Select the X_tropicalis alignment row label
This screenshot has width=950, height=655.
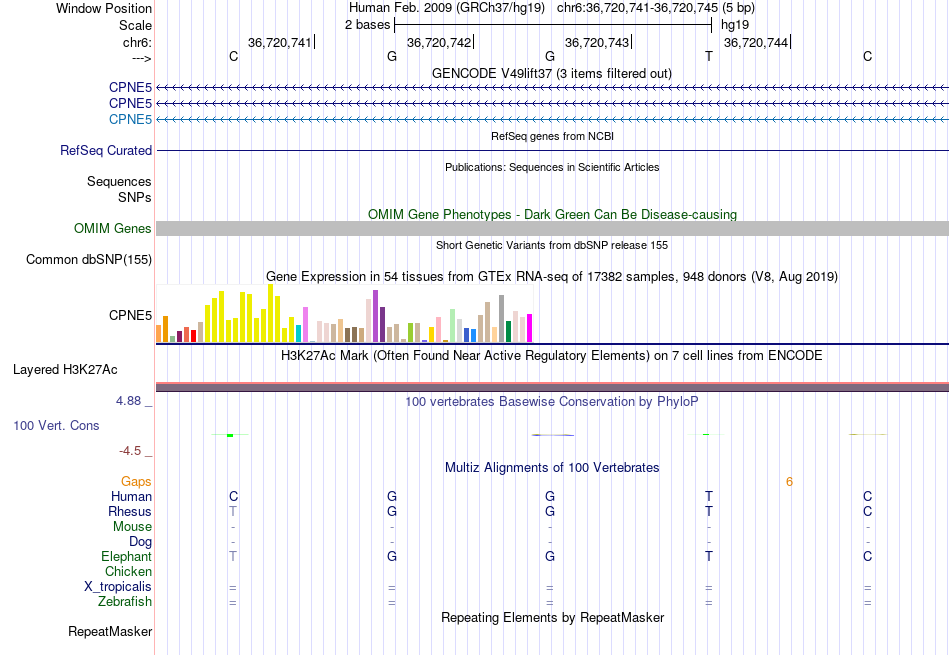[x=118, y=587]
